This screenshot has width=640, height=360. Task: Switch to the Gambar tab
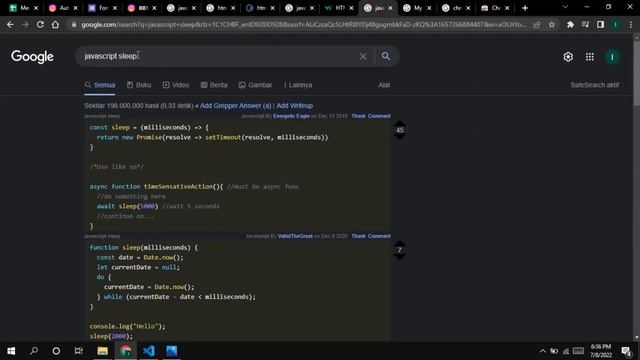coord(256,85)
